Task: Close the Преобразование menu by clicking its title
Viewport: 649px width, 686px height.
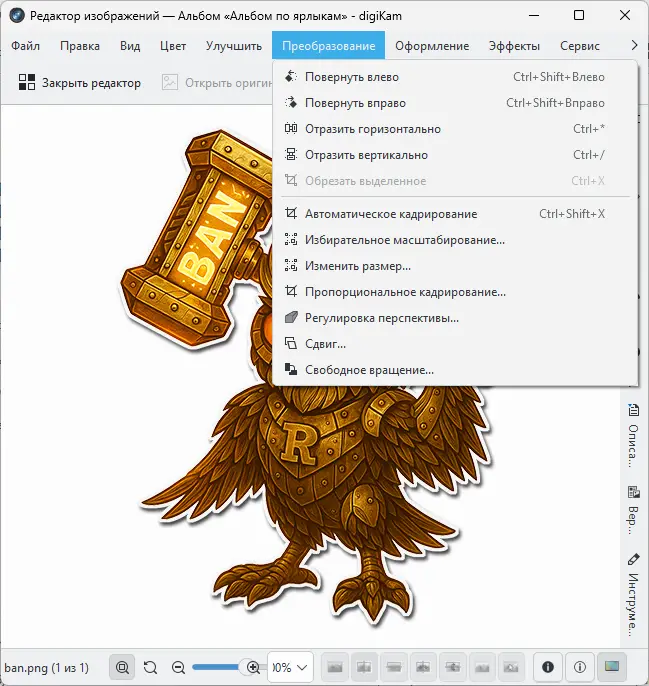Action: coord(328,46)
